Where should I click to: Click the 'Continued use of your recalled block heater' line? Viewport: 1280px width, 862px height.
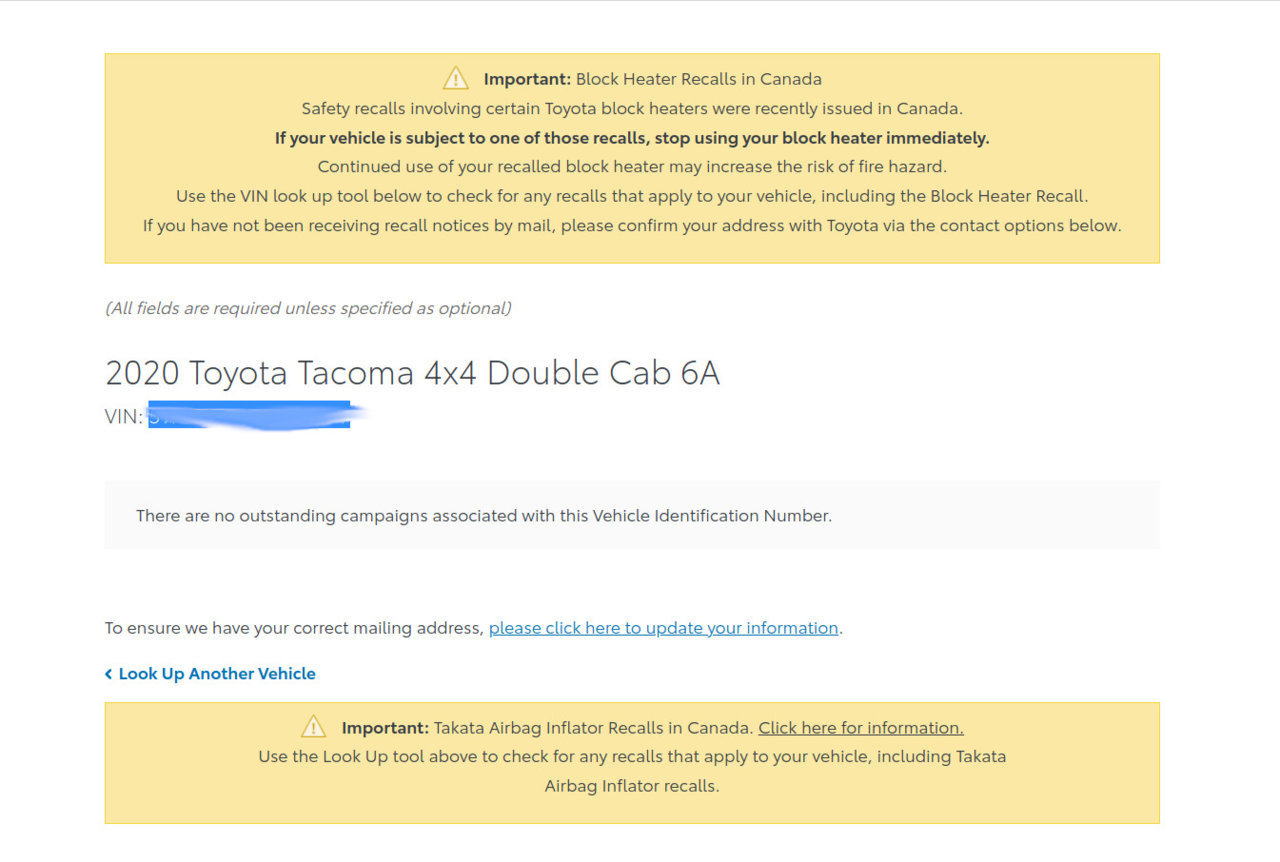point(632,167)
